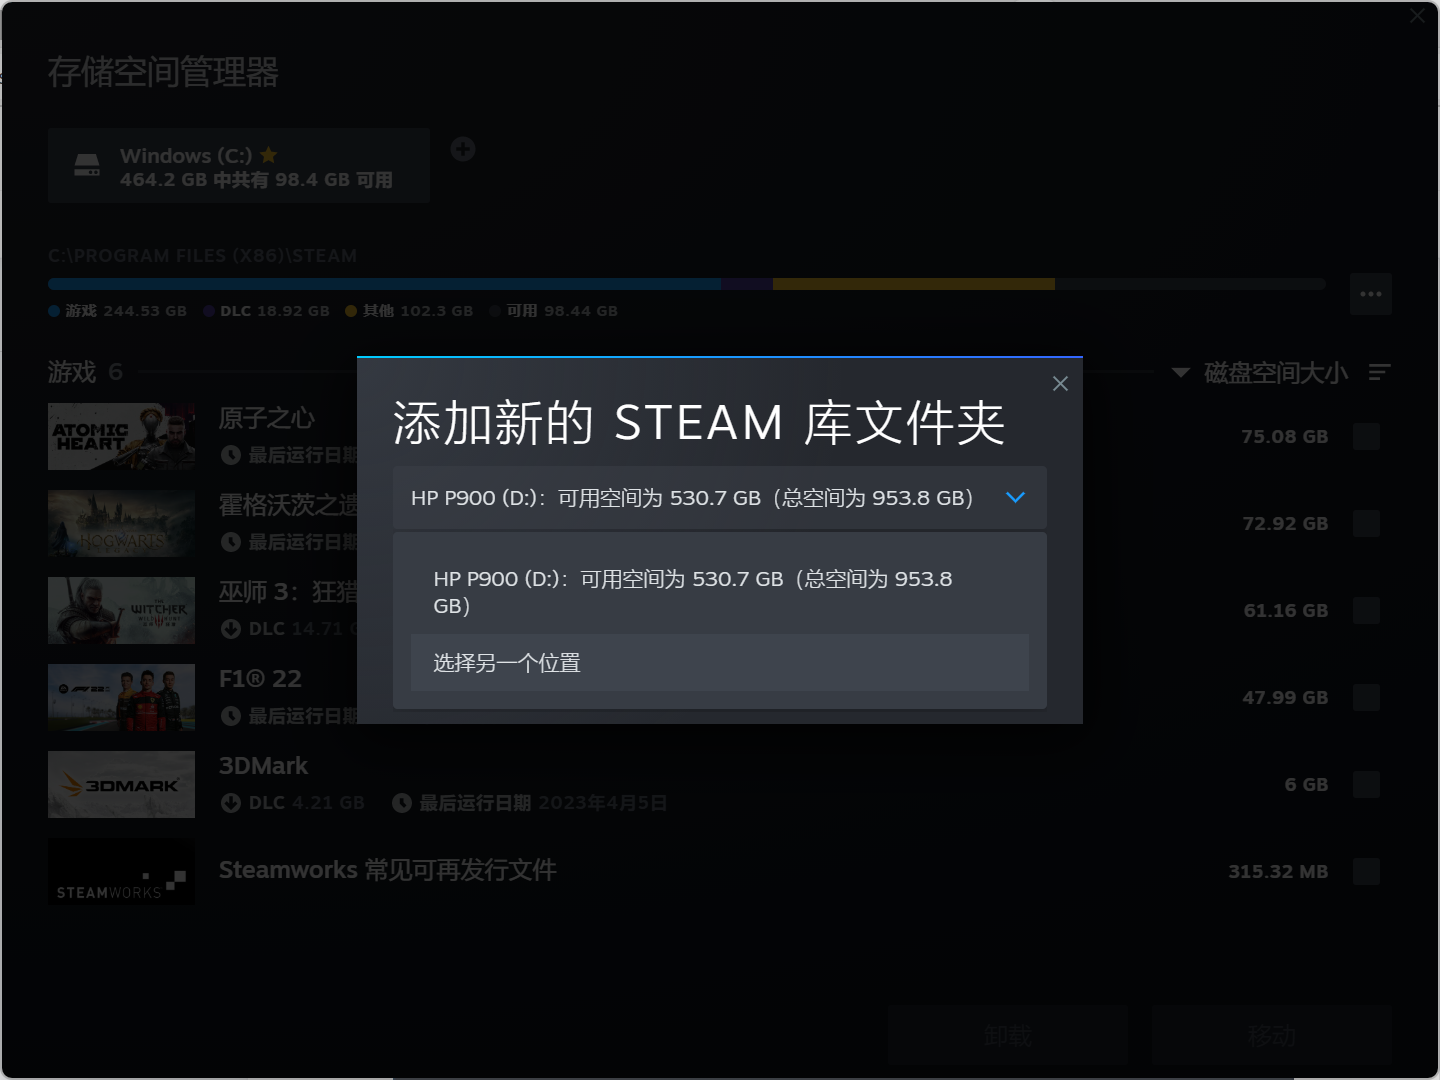Click the drive icon on the Windows (C:) card
The width and height of the screenshot is (1440, 1080).
85,165
